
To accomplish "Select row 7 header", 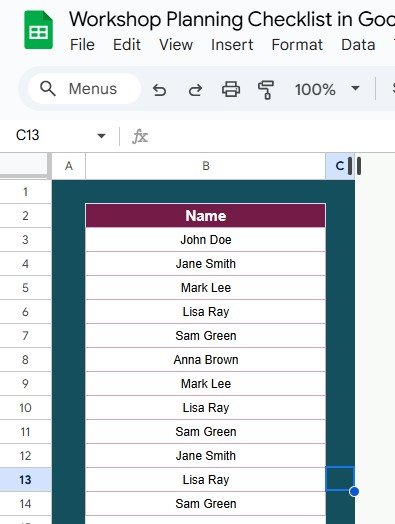I will point(25,336).
